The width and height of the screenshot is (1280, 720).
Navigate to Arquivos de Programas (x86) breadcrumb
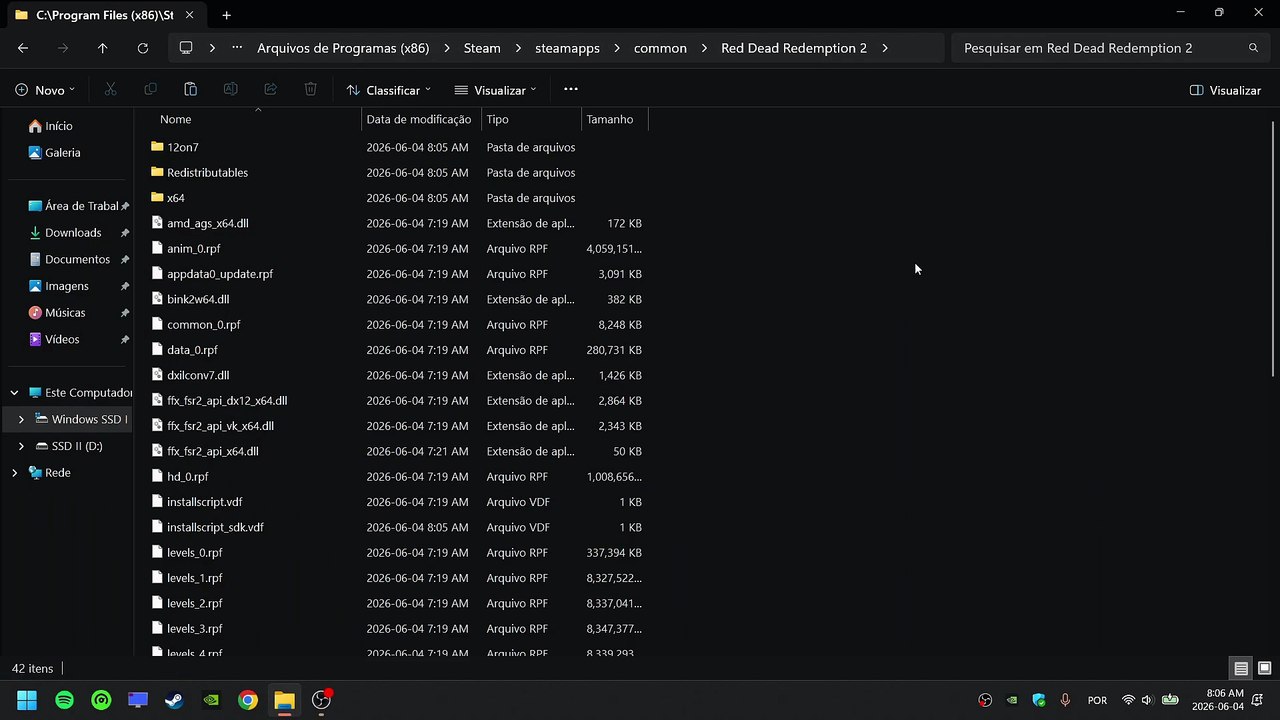[x=343, y=48]
